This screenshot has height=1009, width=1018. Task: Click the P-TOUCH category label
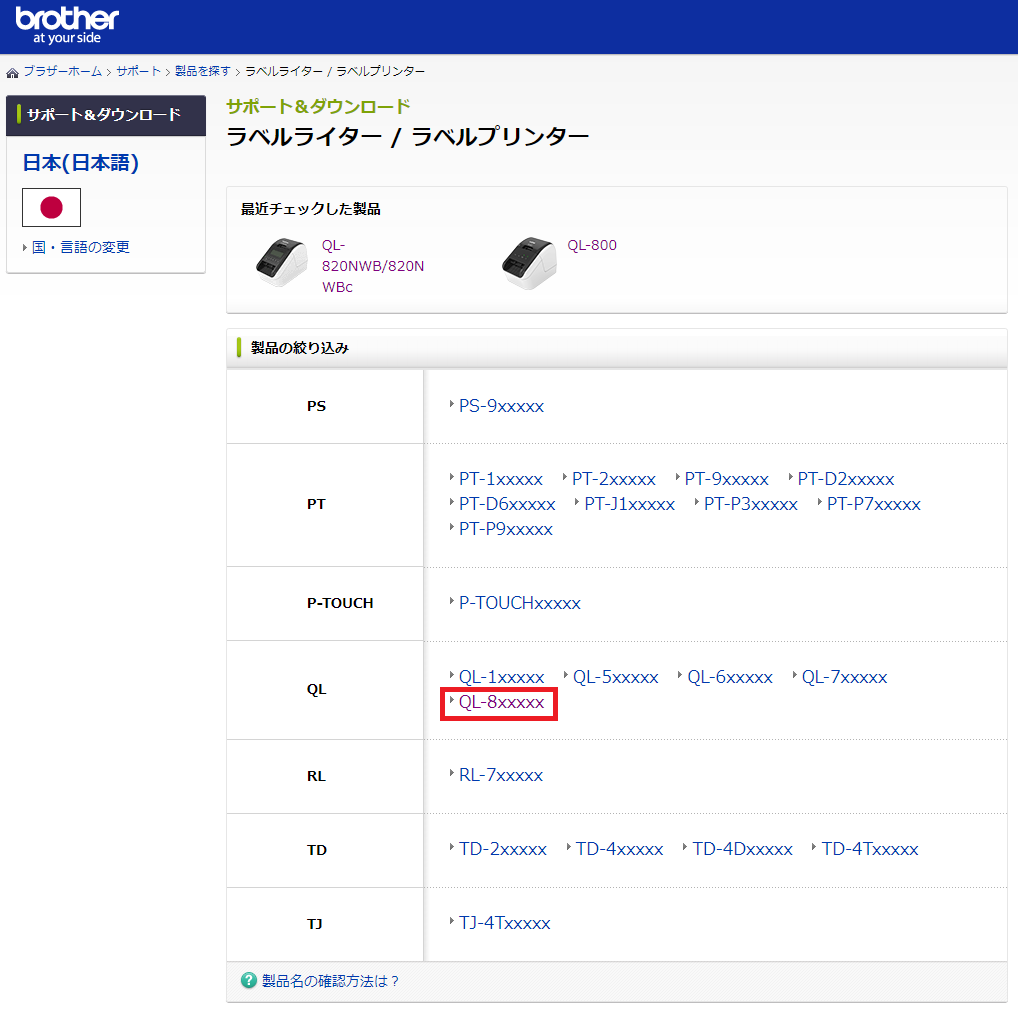[340, 603]
